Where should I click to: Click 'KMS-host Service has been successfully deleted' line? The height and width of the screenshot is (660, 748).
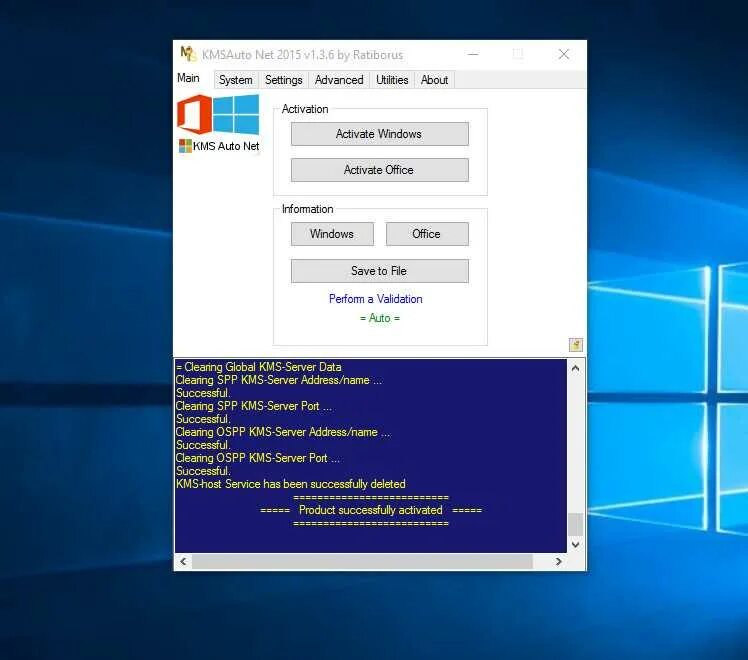(291, 484)
